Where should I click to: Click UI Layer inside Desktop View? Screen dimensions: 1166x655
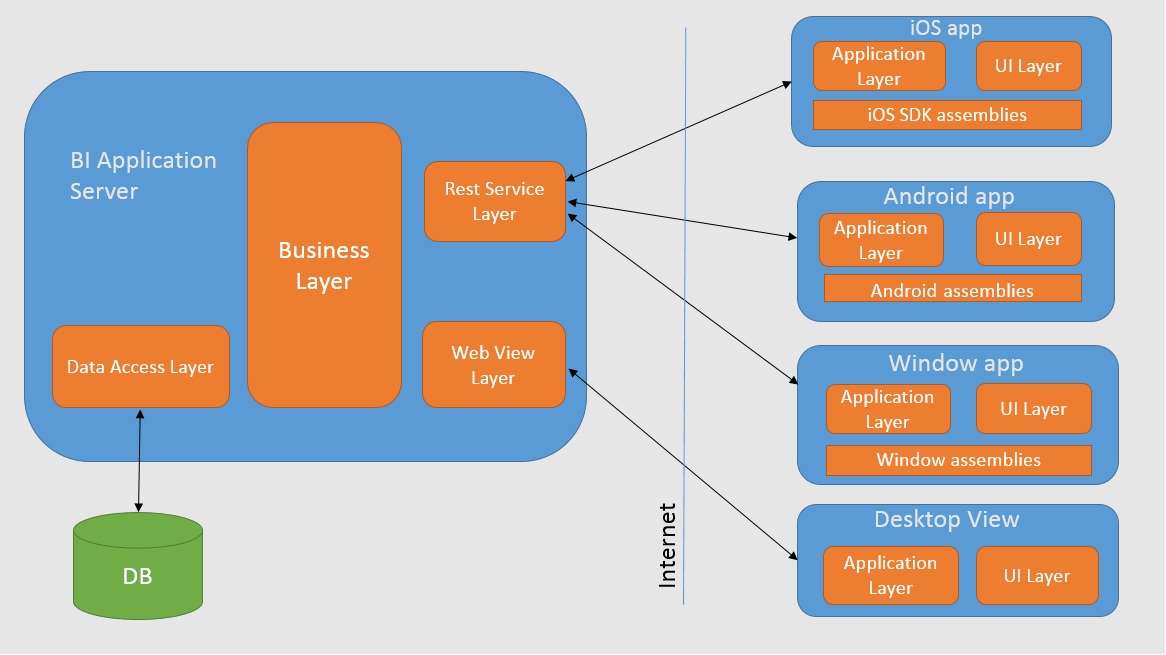click(x=1036, y=576)
